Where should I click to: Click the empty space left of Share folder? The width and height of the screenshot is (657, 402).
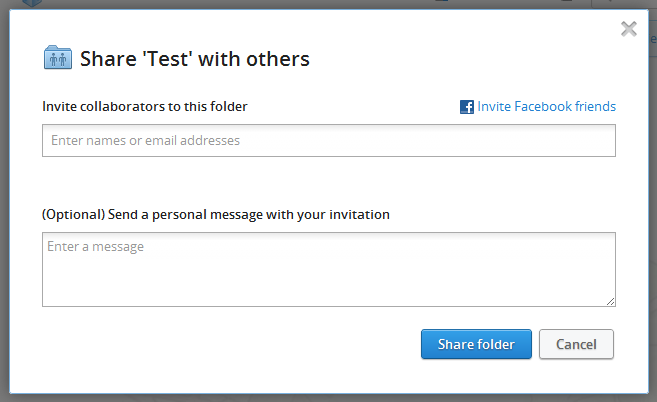[230, 344]
